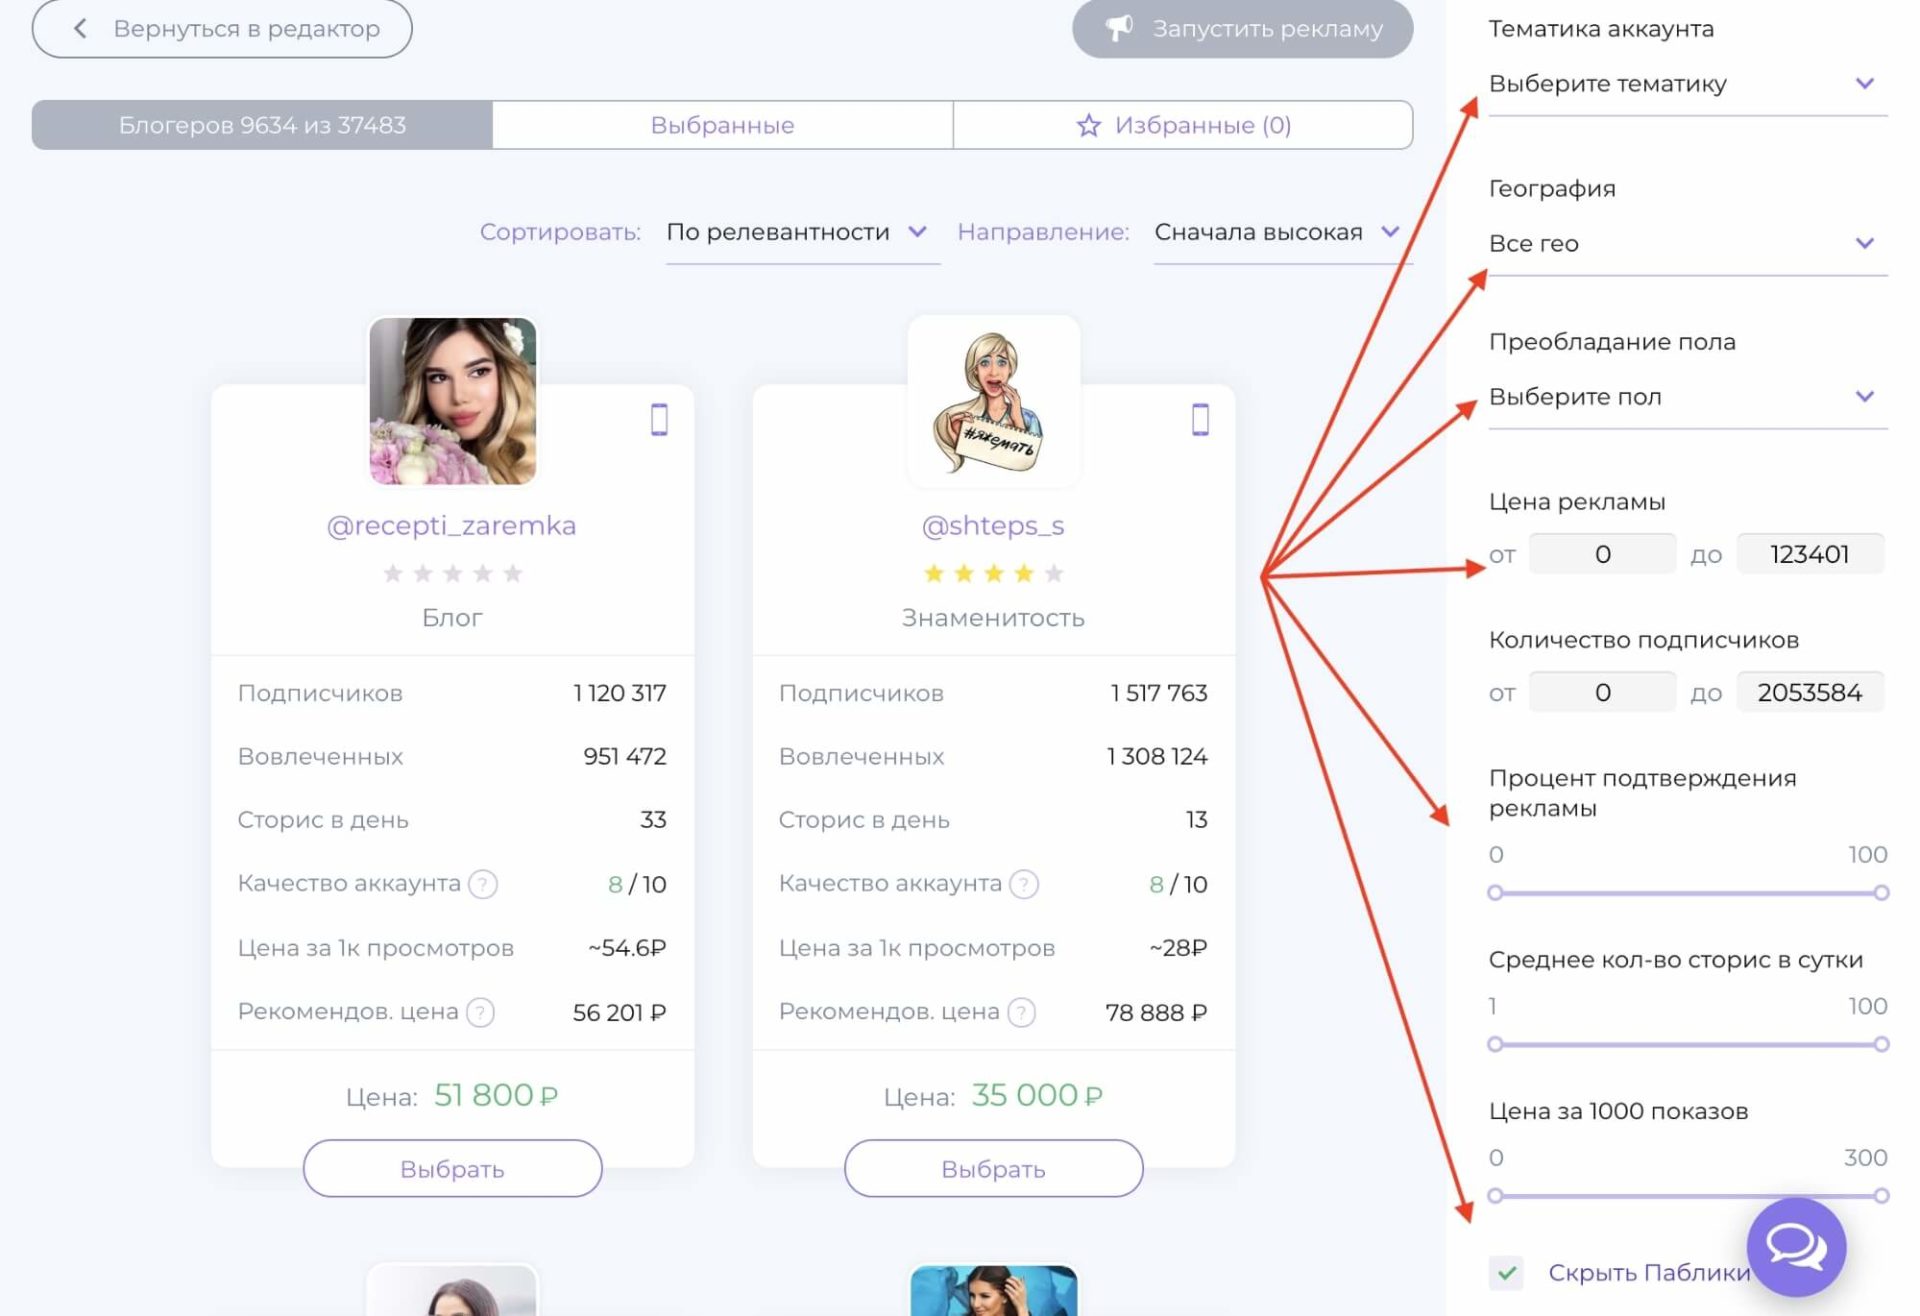This screenshot has height=1316, width=1920.
Task: Click the Знаменитость category label
Action: 993,618
